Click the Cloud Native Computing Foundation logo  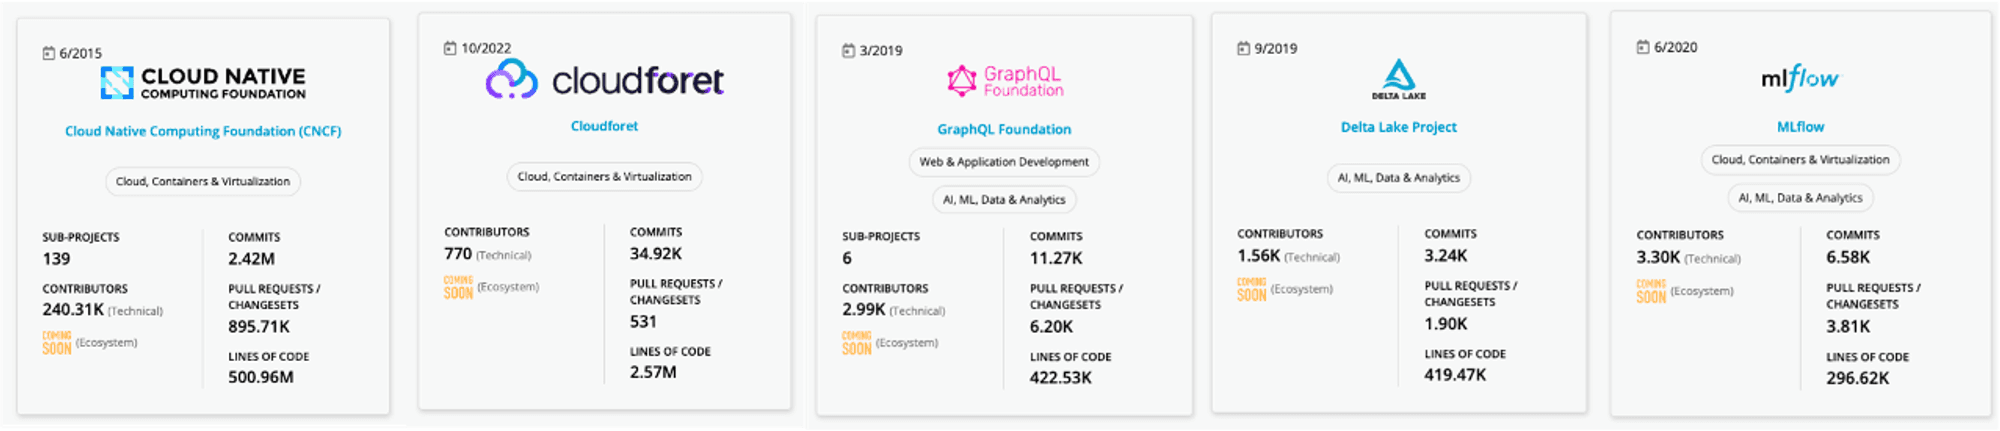203,83
